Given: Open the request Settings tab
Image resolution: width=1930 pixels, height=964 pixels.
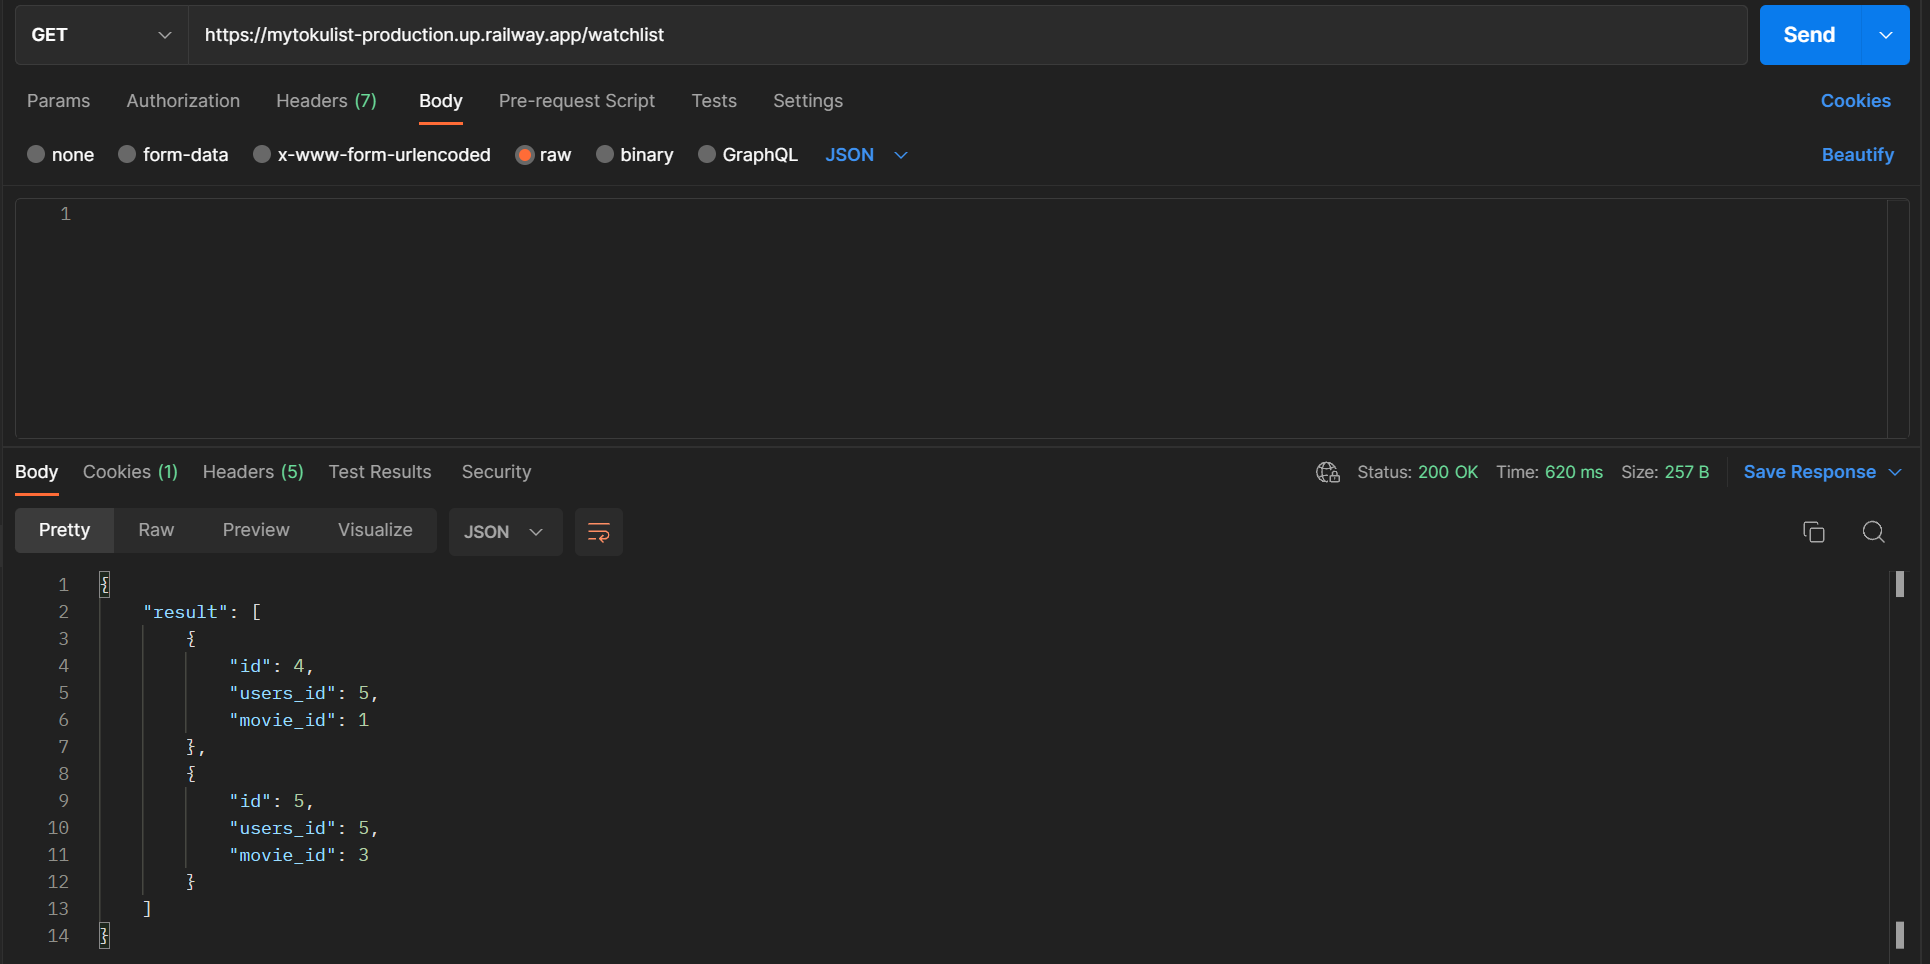Looking at the screenshot, I should pos(808,101).
